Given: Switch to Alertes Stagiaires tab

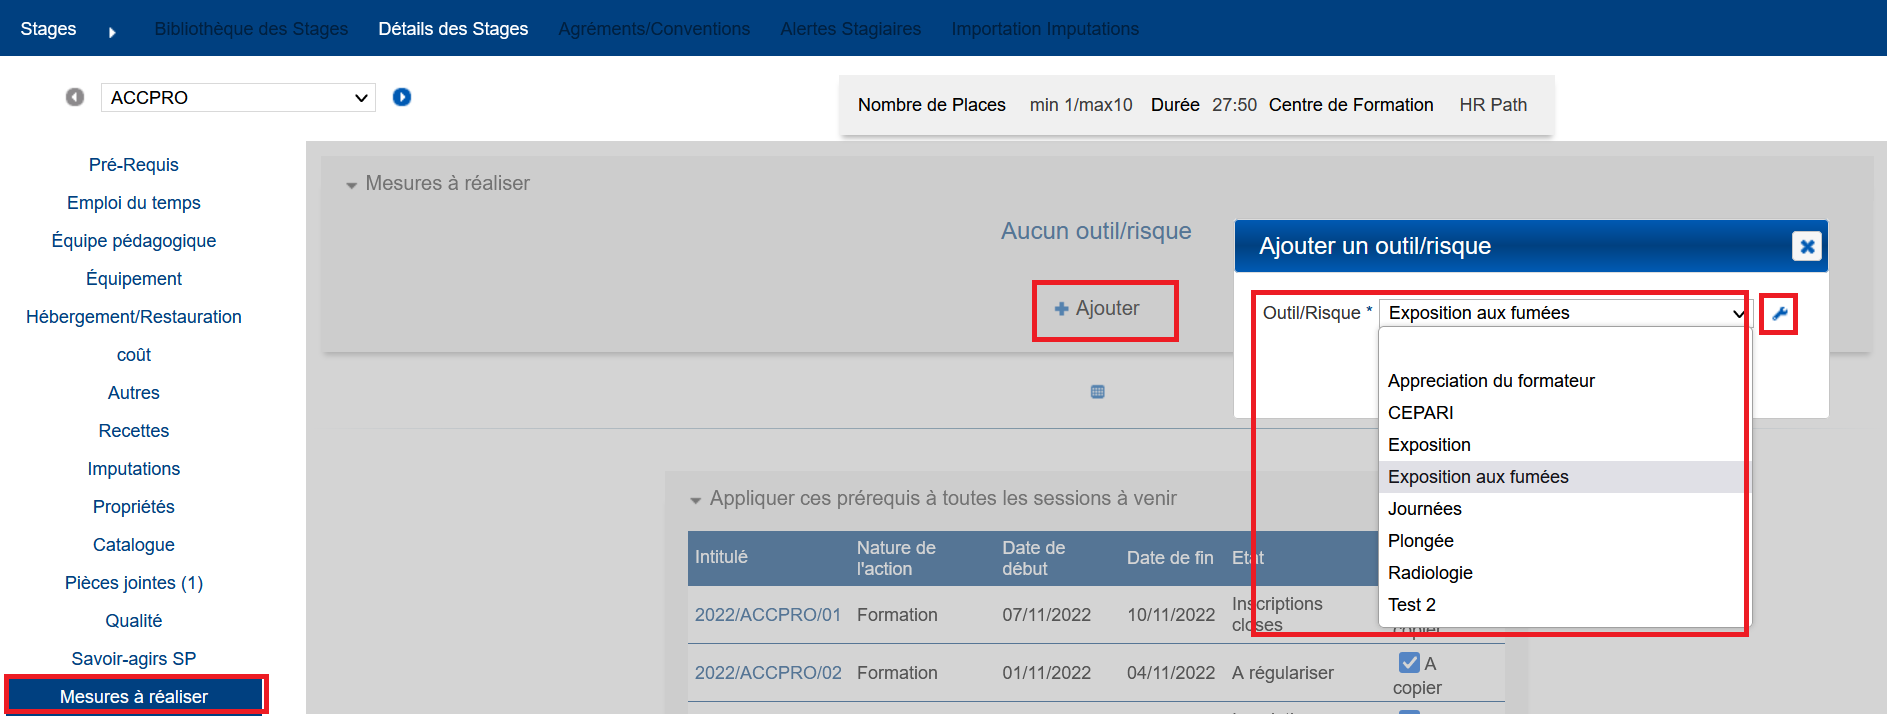Looking at the screenshot, I should [x=850, y=29].
